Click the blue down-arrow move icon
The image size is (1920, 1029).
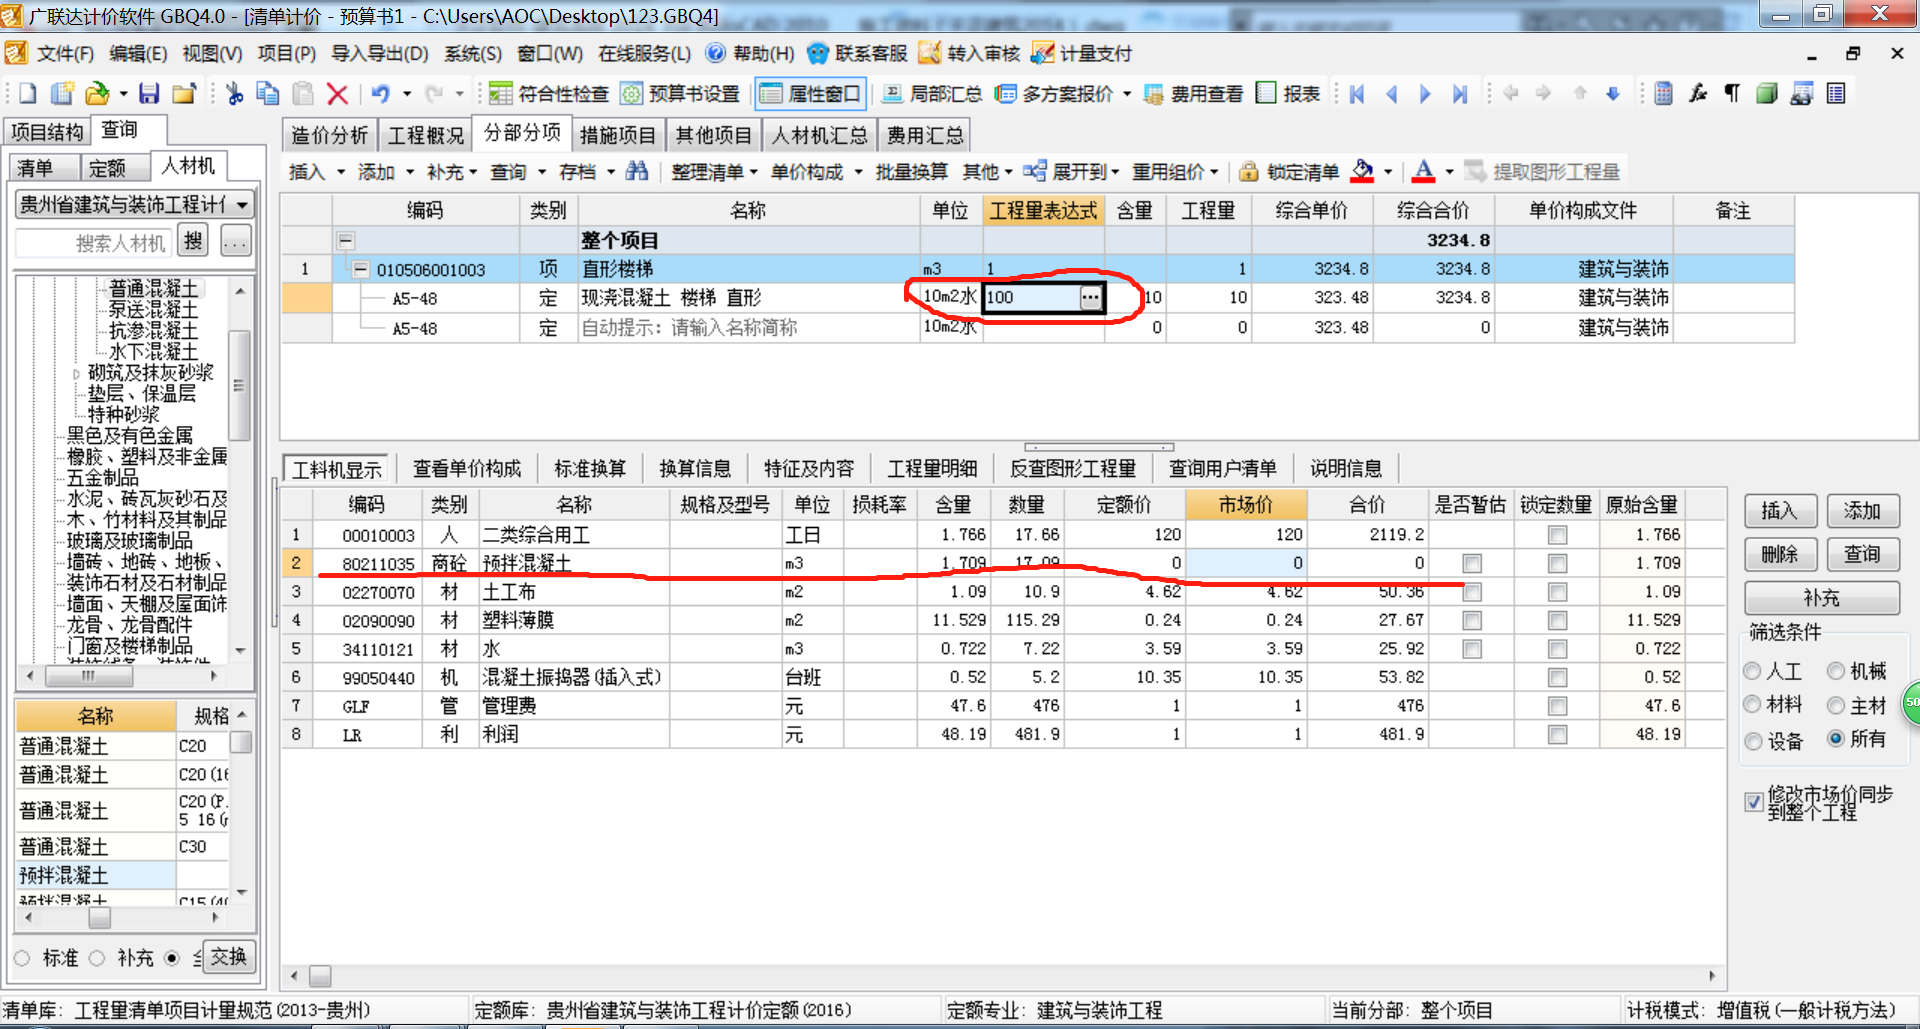(x=1613, y=94)
